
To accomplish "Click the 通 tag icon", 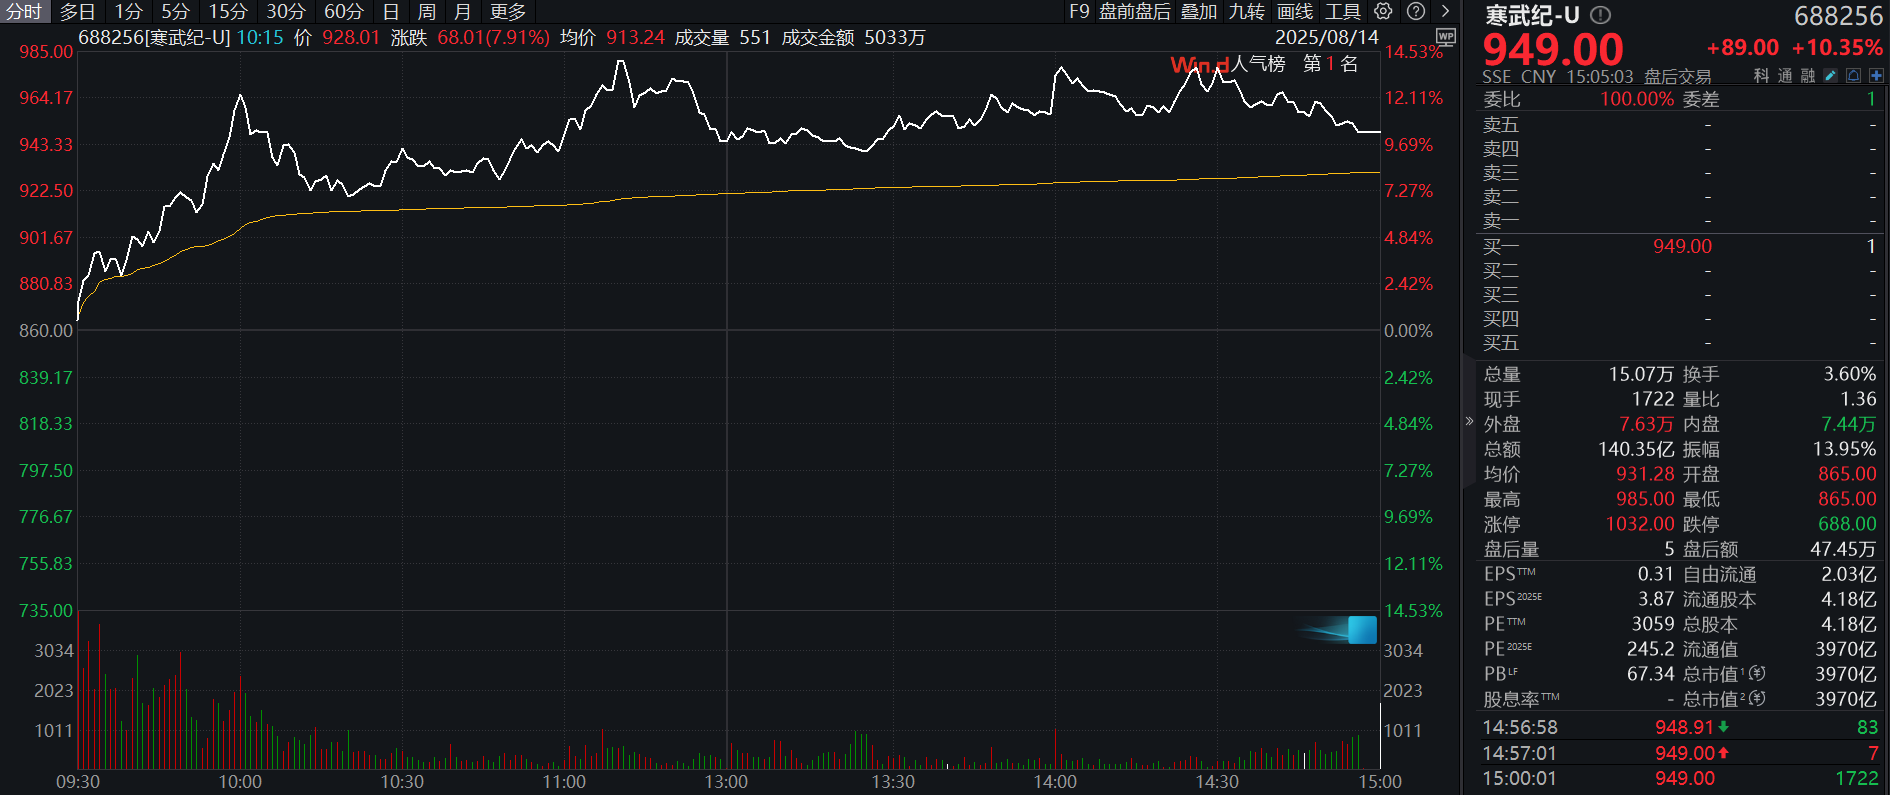I will pyautogui.click(x=1785, y=75).
